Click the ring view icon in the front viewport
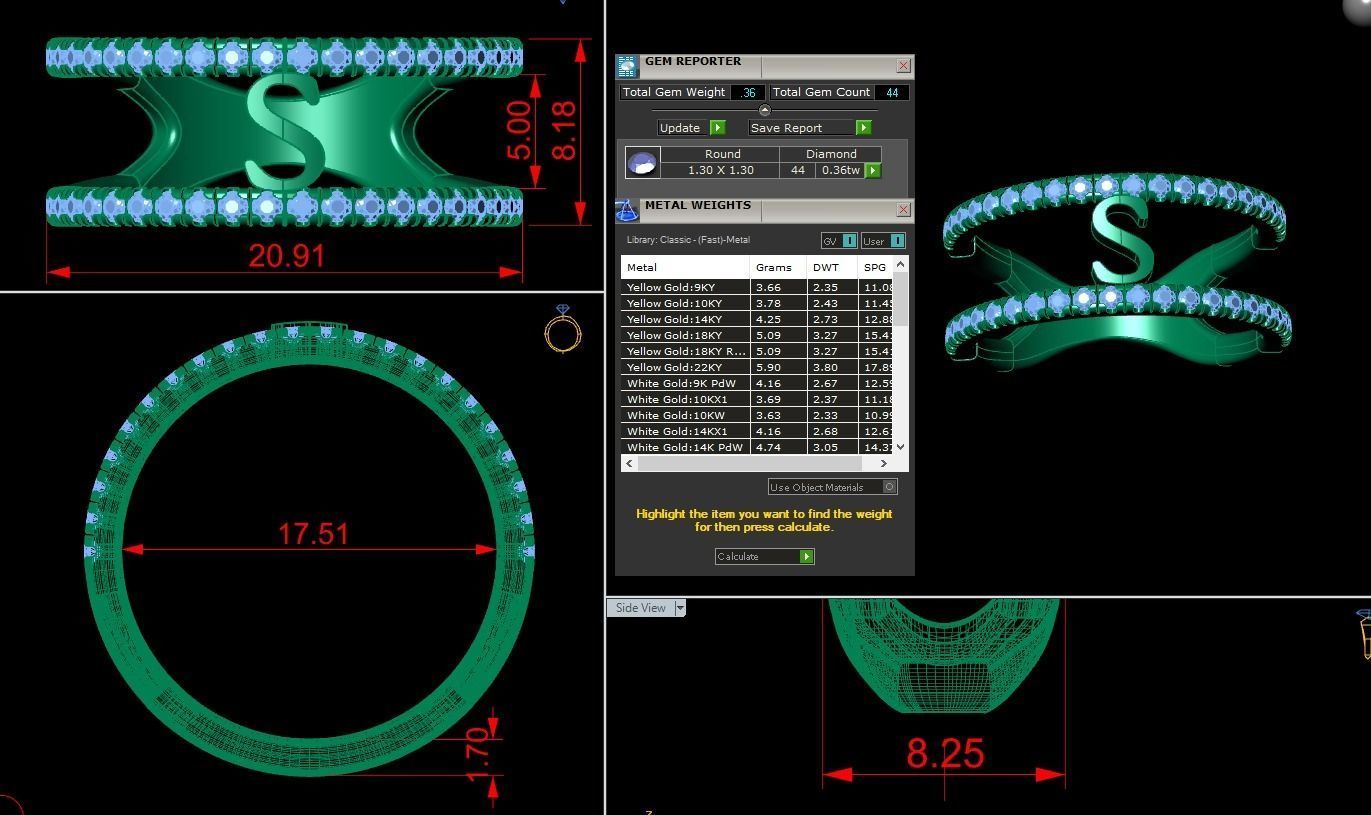Image resolution: width=1371 pixels, height=815 pixels. click(x=563, y=328)
